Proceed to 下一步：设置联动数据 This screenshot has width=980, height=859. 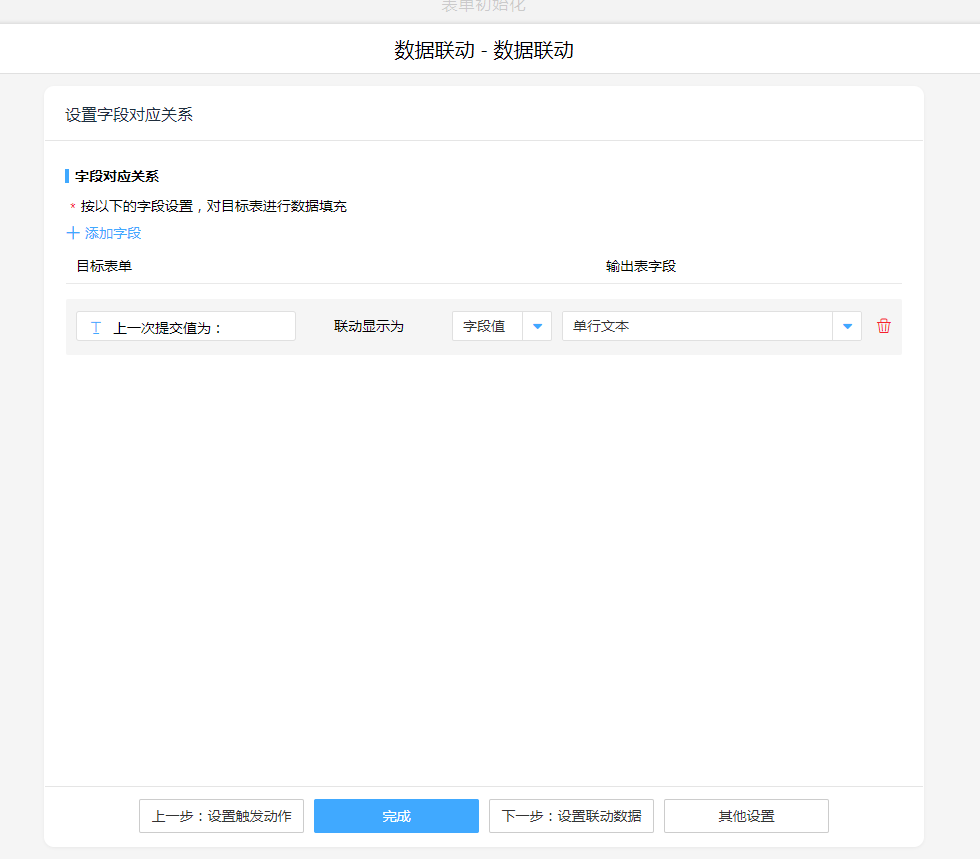[571, 816]
